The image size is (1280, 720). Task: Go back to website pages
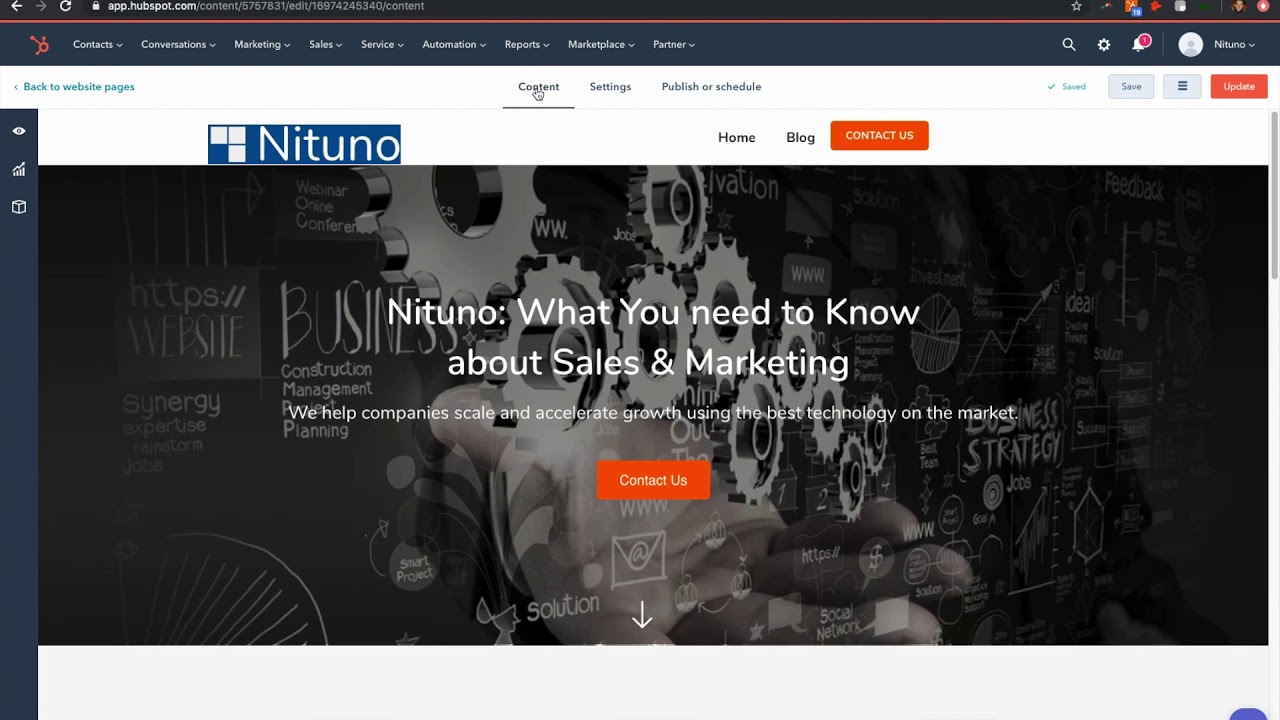[74, 86]
